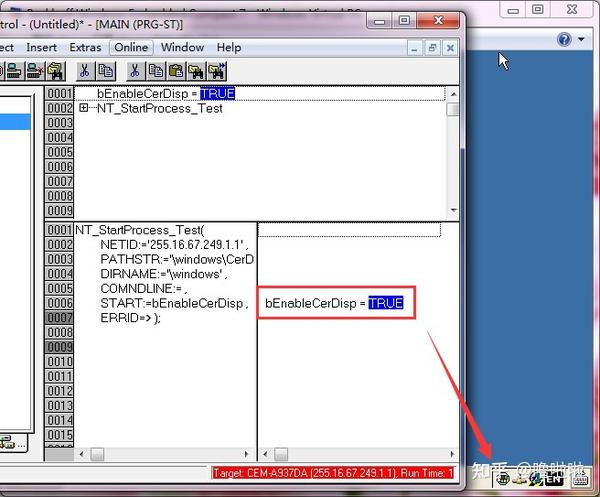Click the Paste clipboard toolbar icon
600x497 pixels.
click(176, 71)
